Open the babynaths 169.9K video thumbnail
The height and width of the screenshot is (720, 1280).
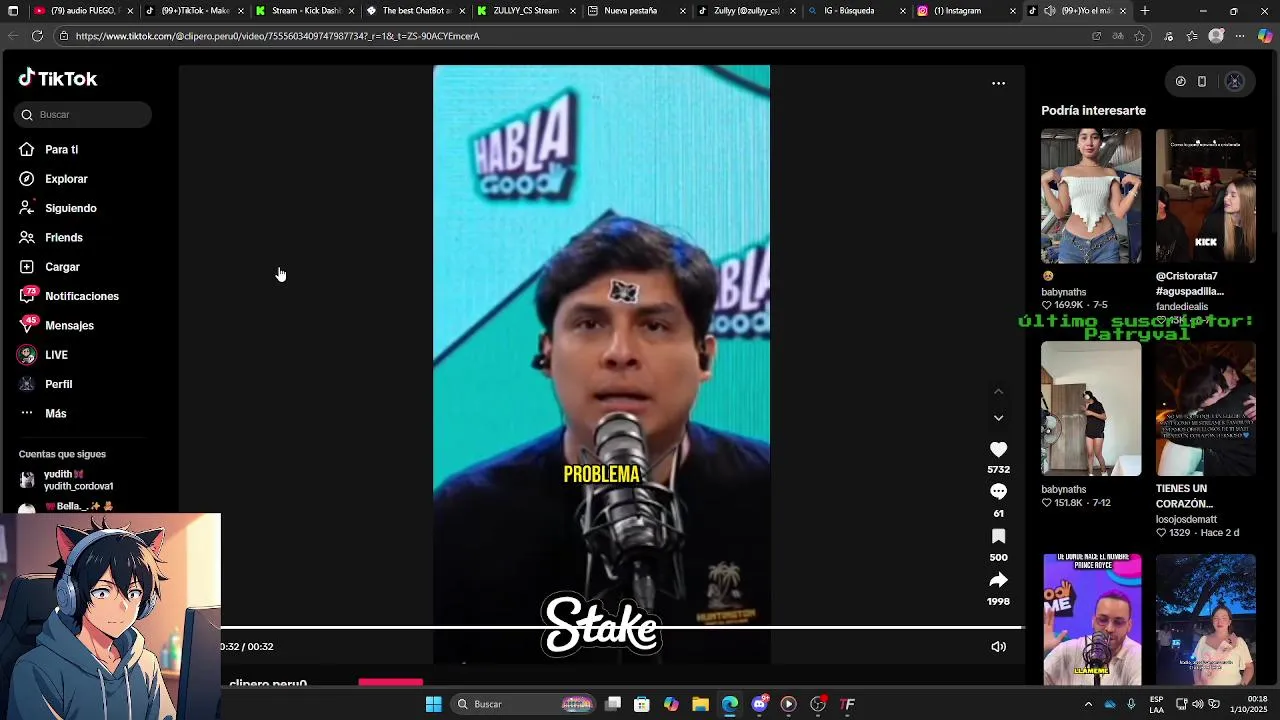(1090, 196)
